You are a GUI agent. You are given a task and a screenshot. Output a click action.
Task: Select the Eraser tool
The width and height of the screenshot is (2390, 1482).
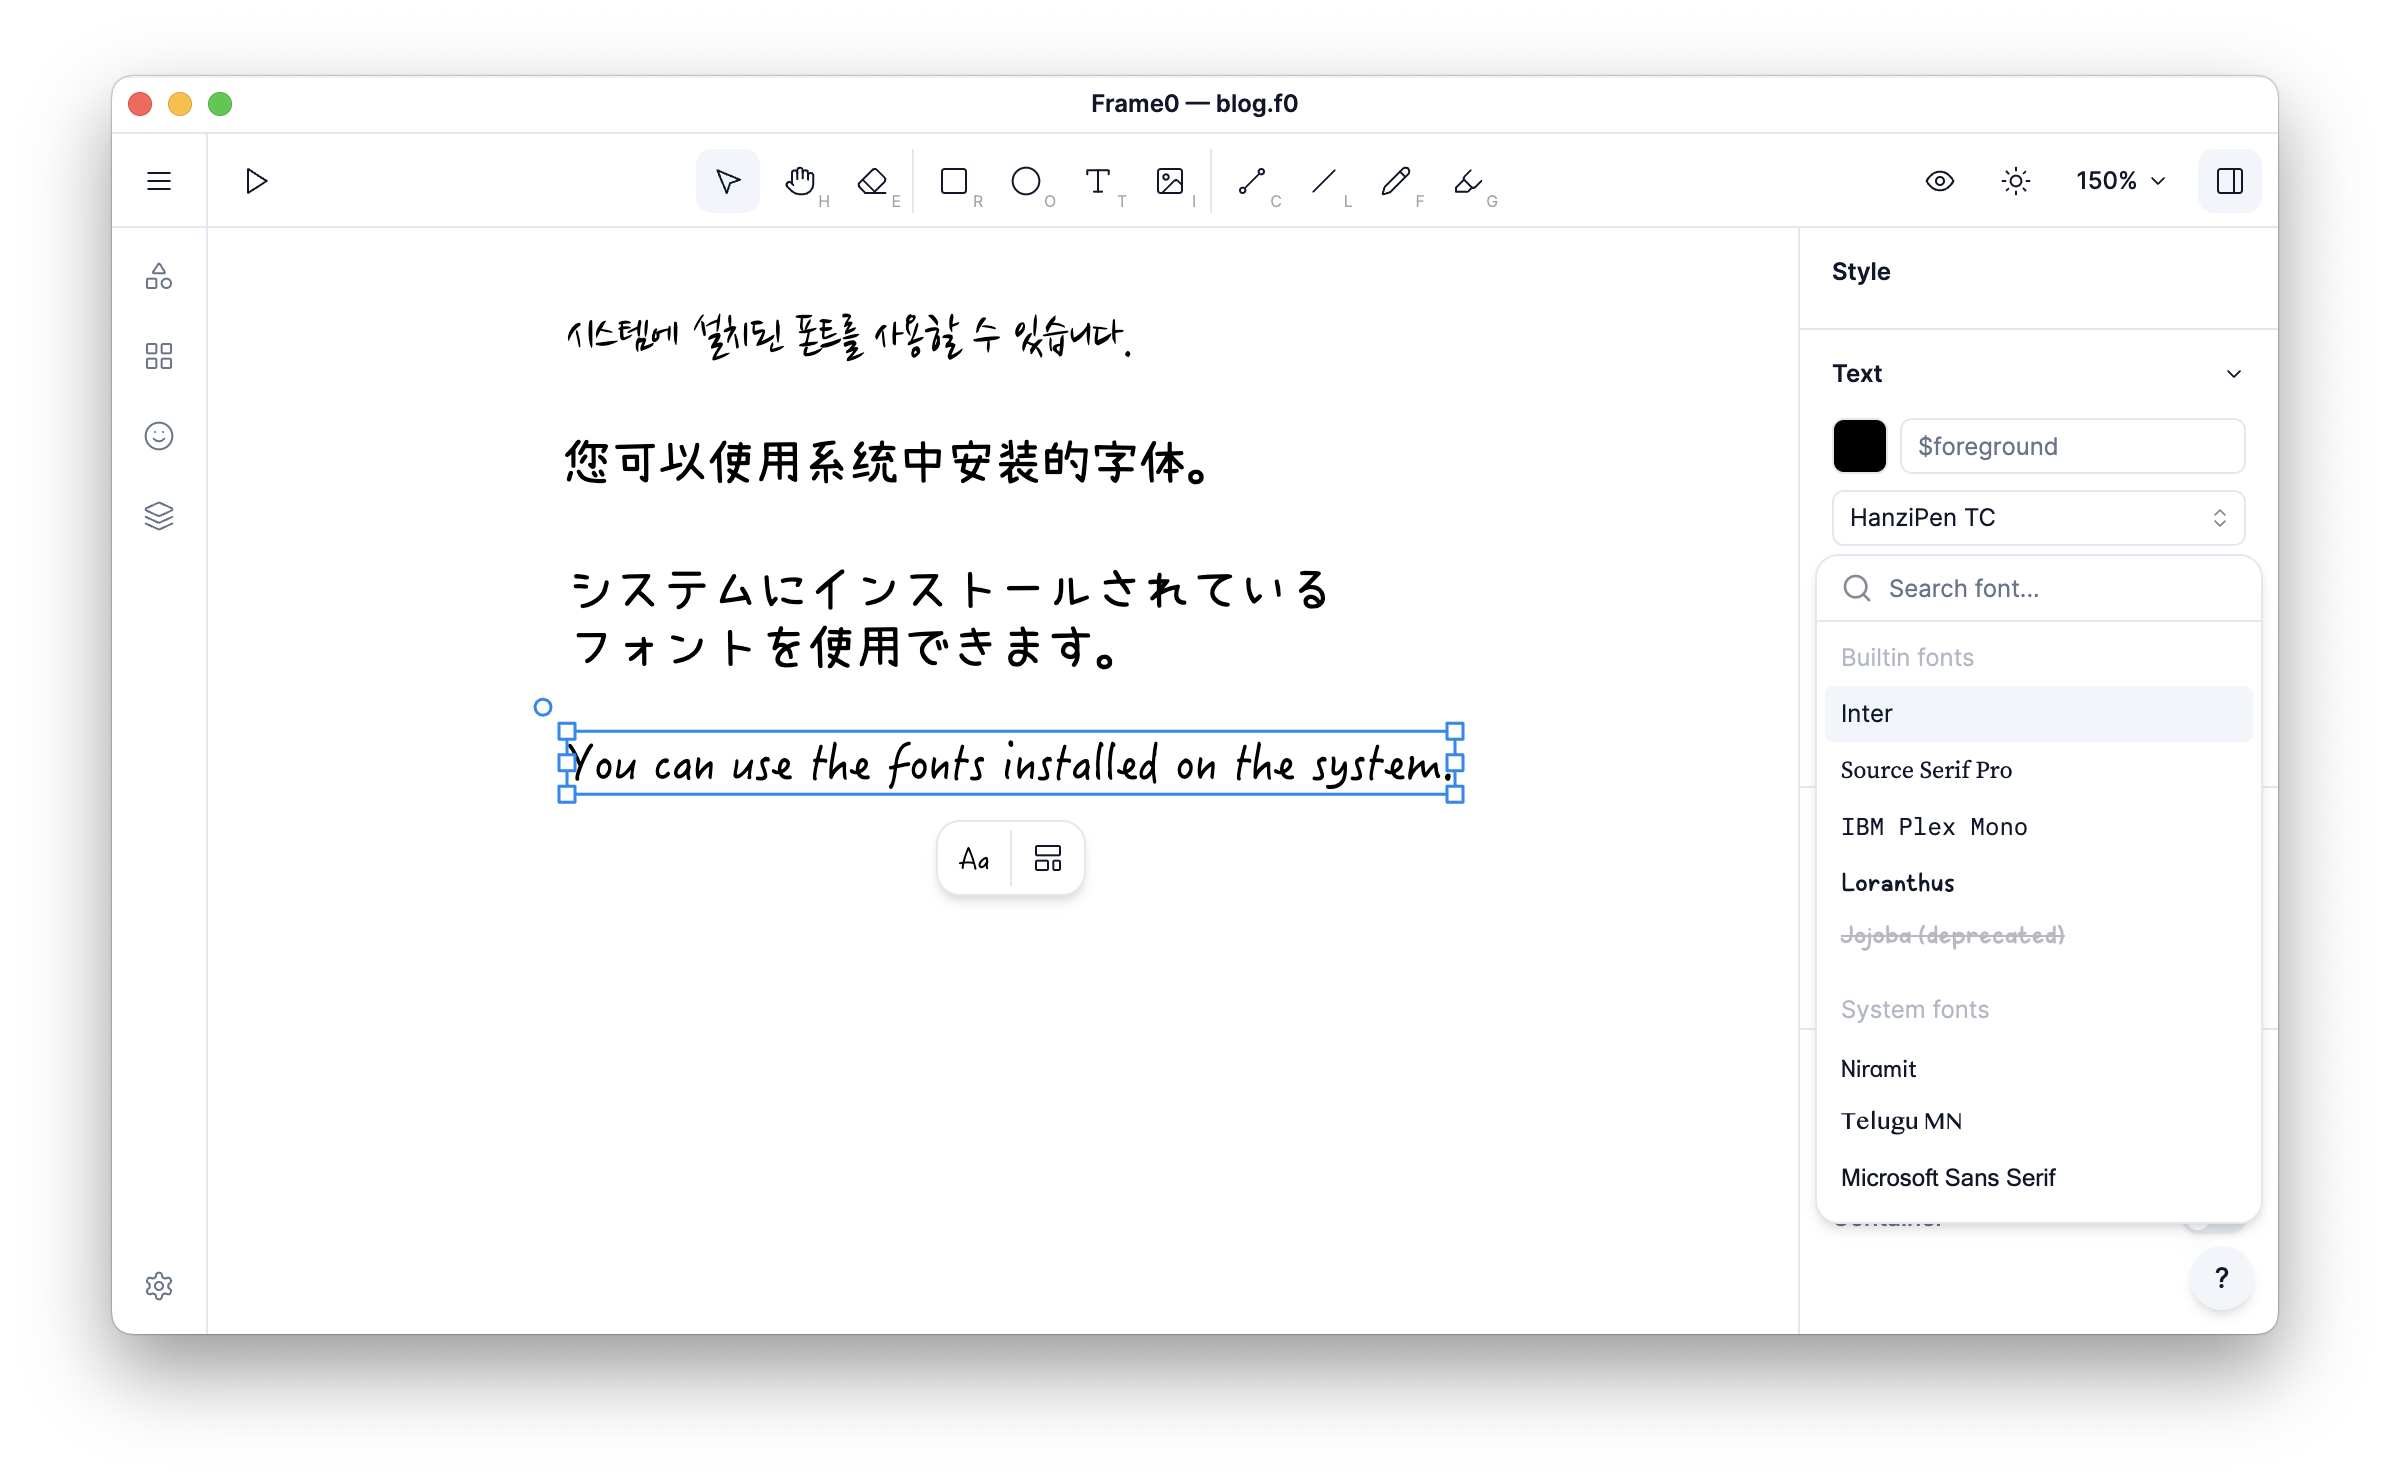tap(872, 181)
